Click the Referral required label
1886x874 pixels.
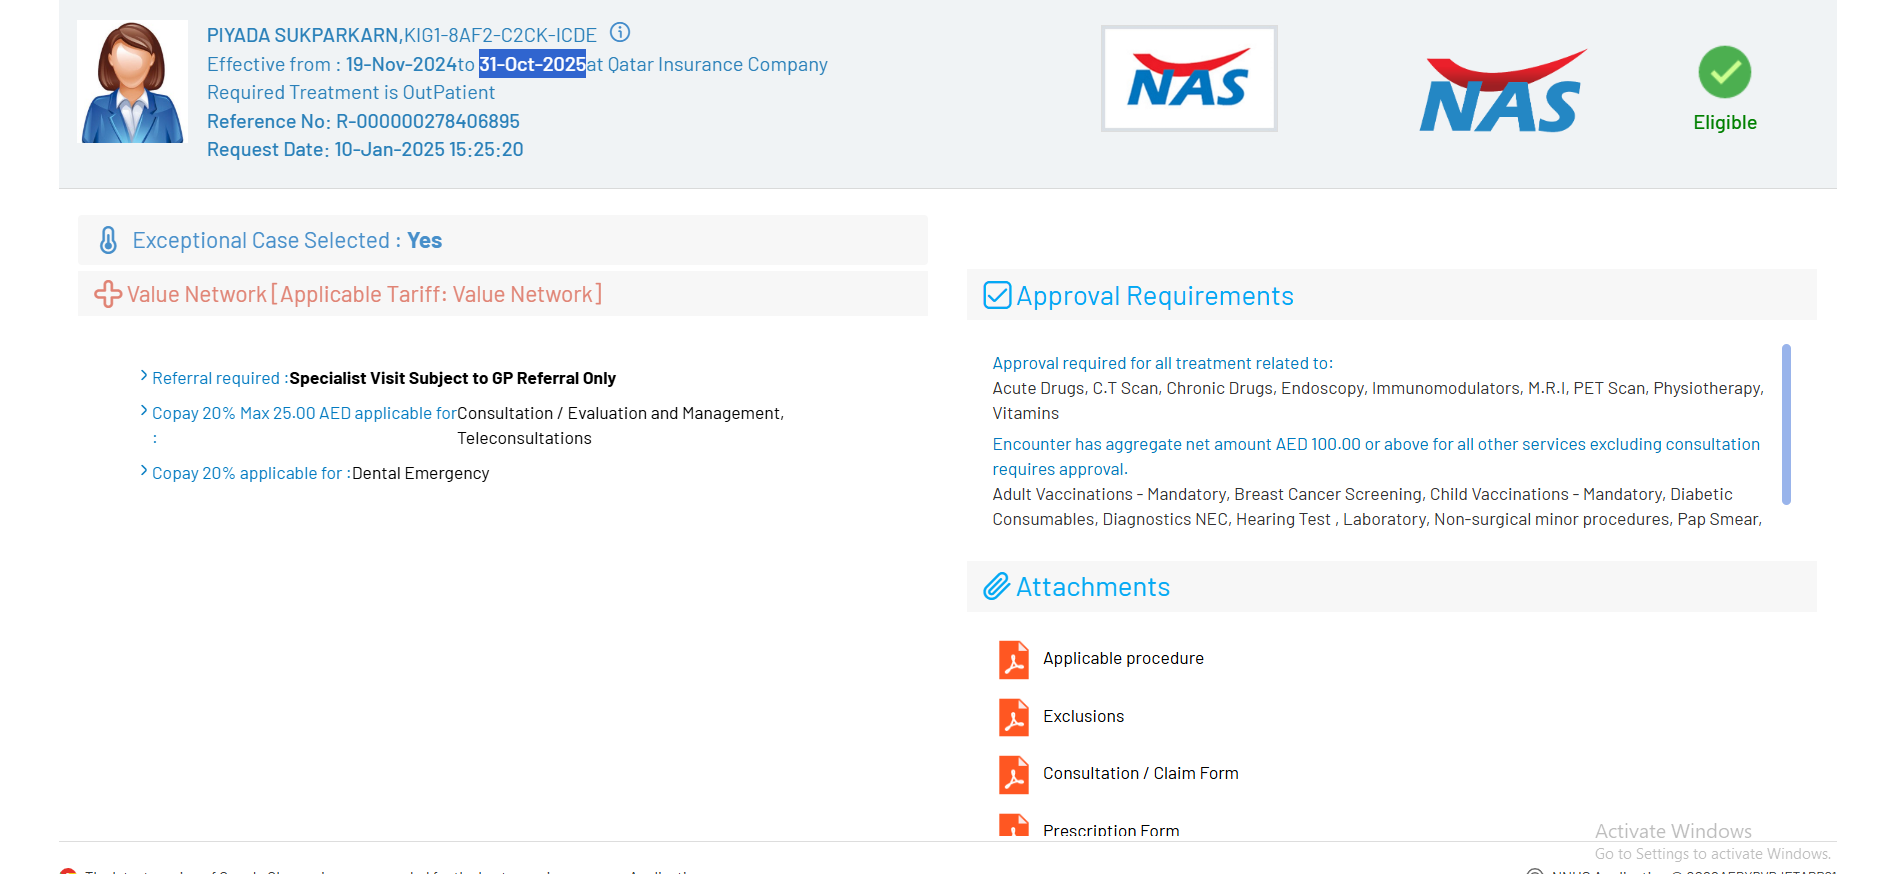pos(220,378)
